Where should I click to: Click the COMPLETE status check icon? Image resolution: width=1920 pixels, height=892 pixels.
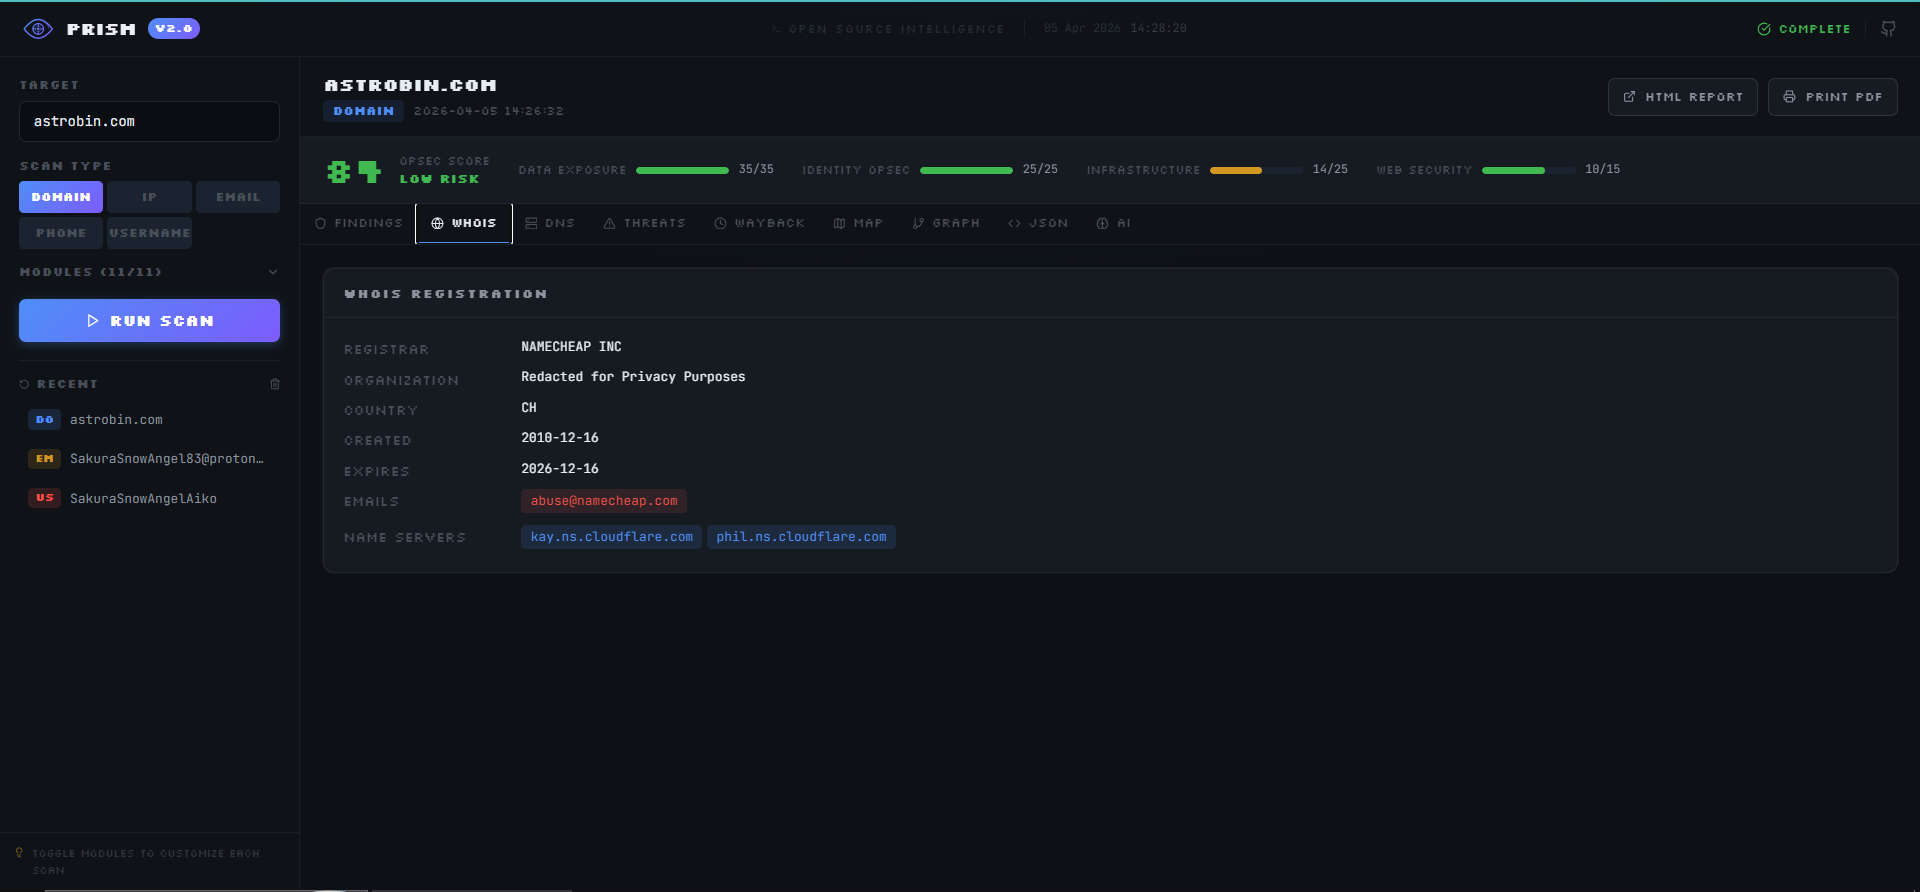1764,29
